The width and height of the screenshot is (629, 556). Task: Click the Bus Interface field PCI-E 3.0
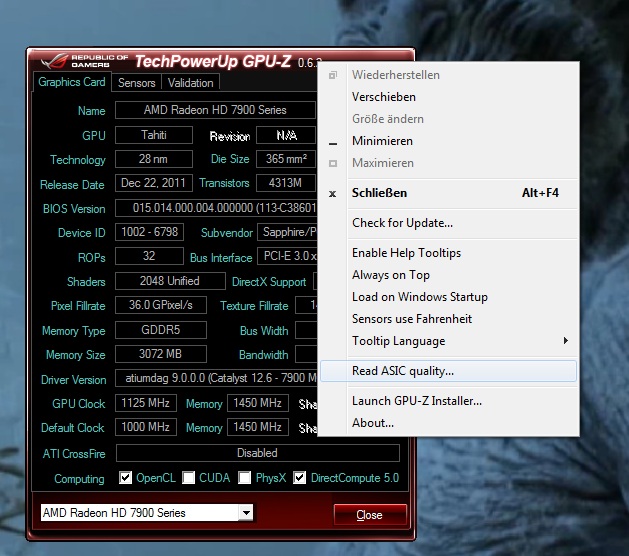[287, 256]
